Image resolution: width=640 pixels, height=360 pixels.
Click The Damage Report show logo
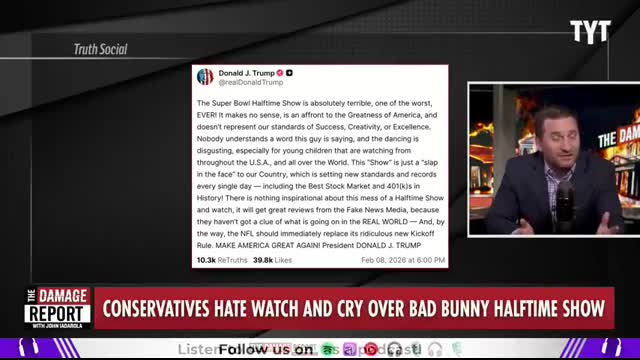pos(58,308)
